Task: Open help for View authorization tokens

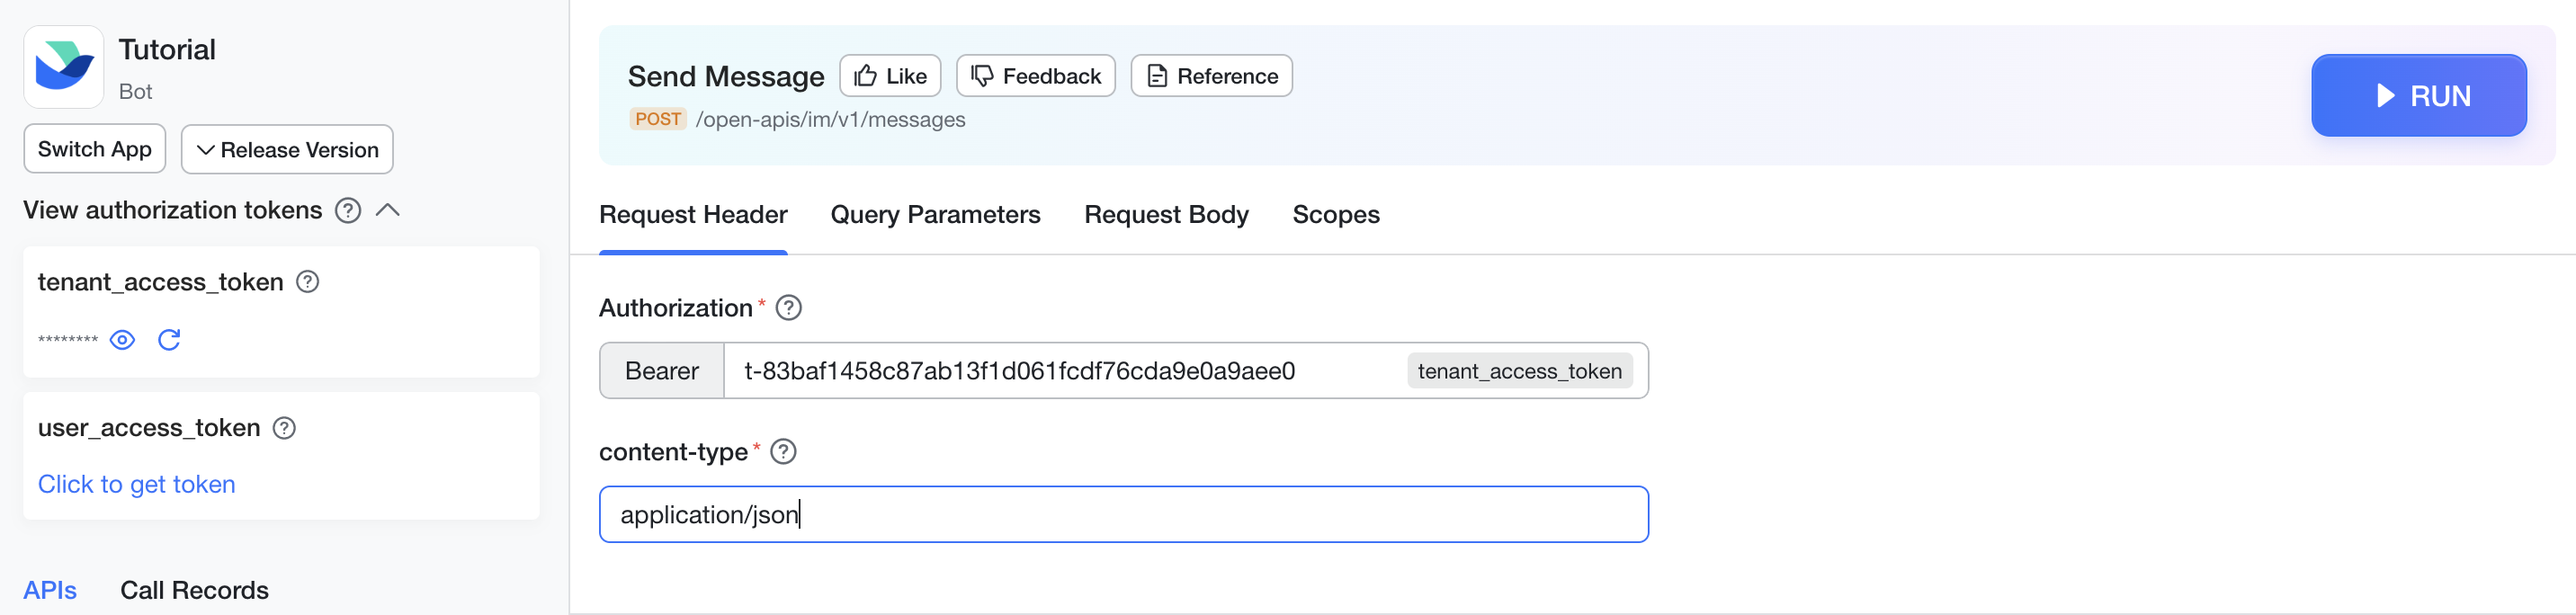Action: click(348, 210)
